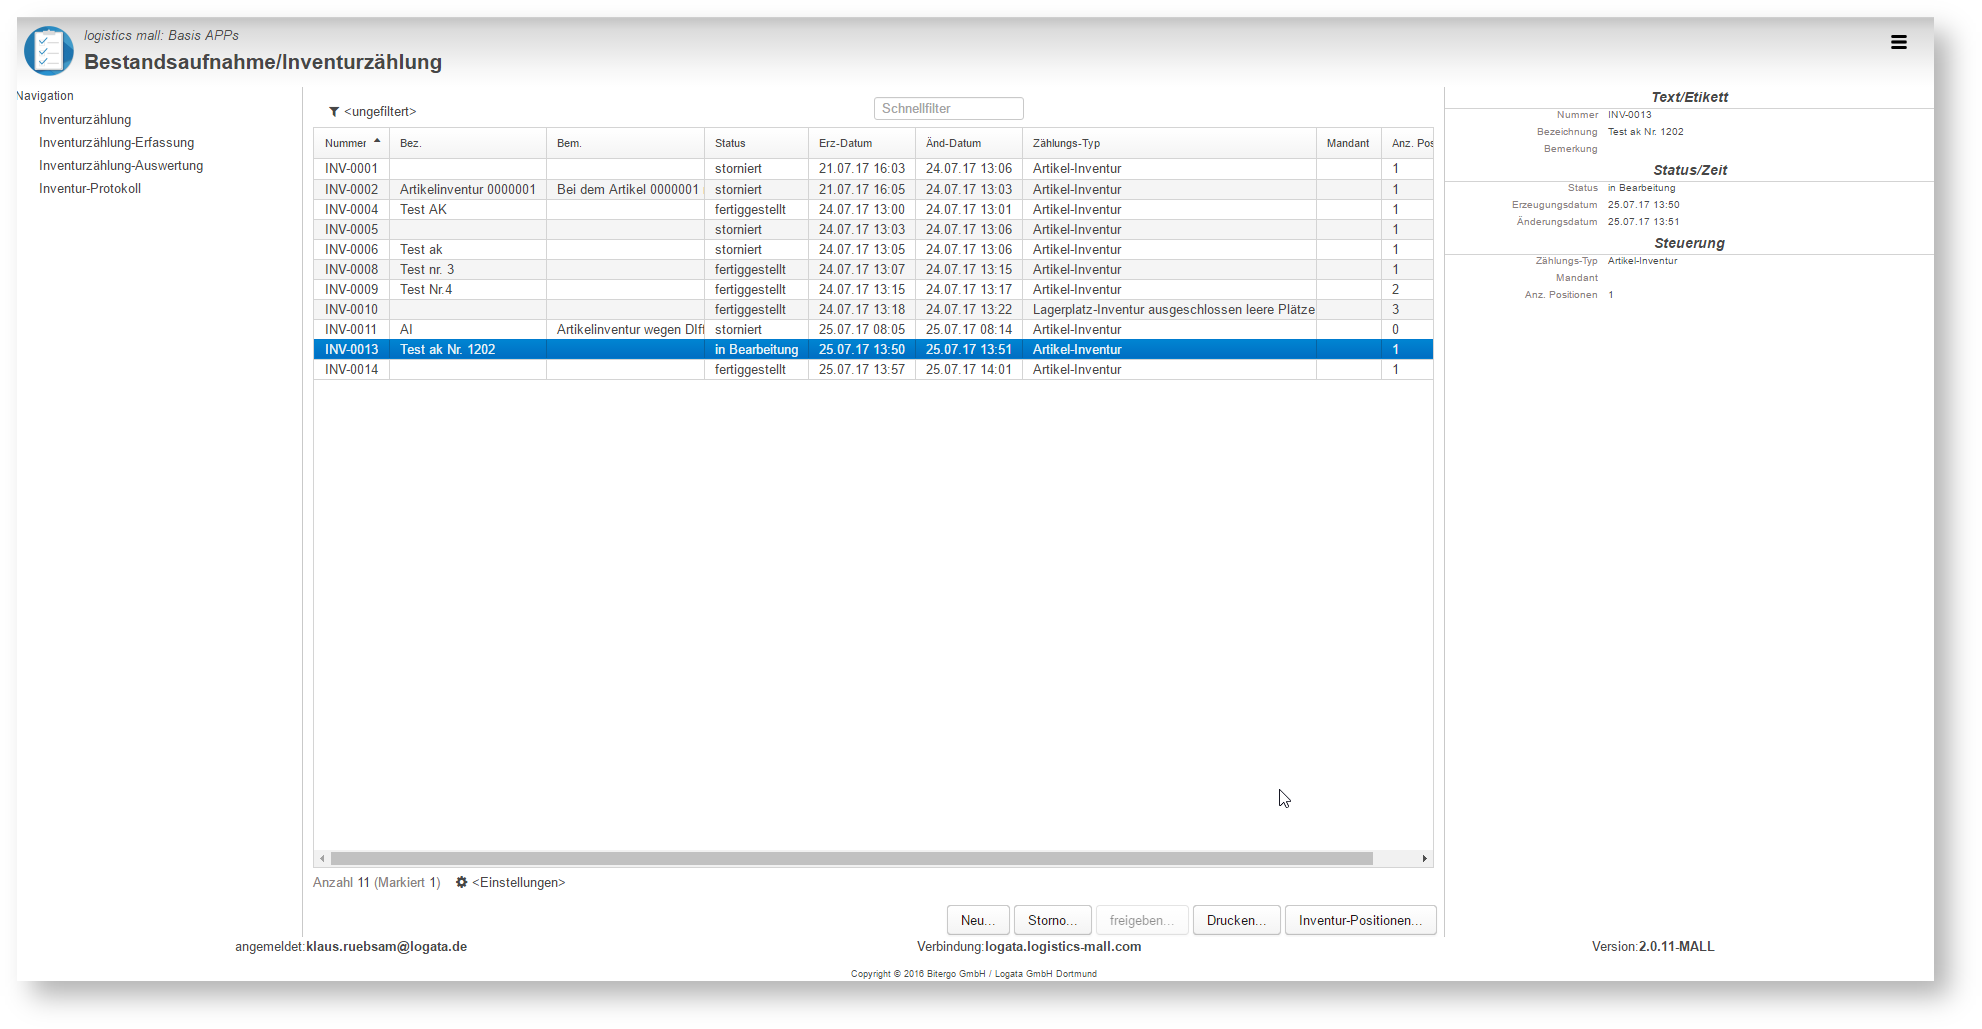Click 'Artikelinventur wegen DIfl' remark cell
The image size is (1982, 1029).
[625, 329]
